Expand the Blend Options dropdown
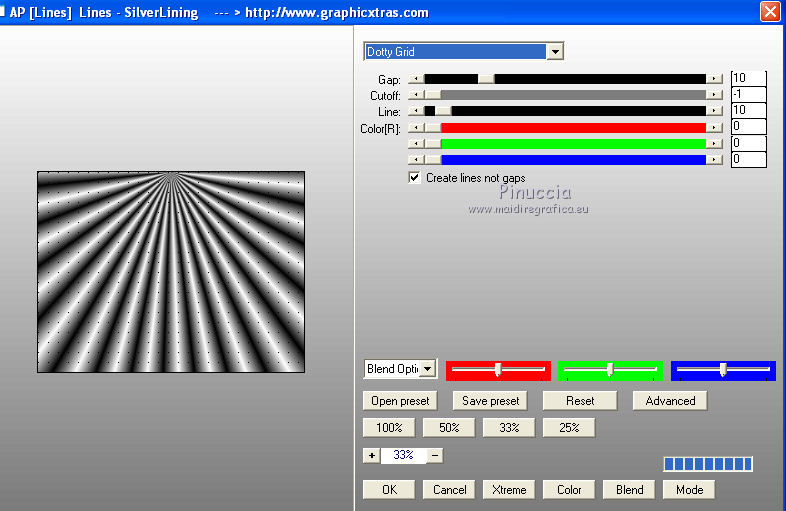Screen dimensions: 786x511 click(x=428, y=369)
